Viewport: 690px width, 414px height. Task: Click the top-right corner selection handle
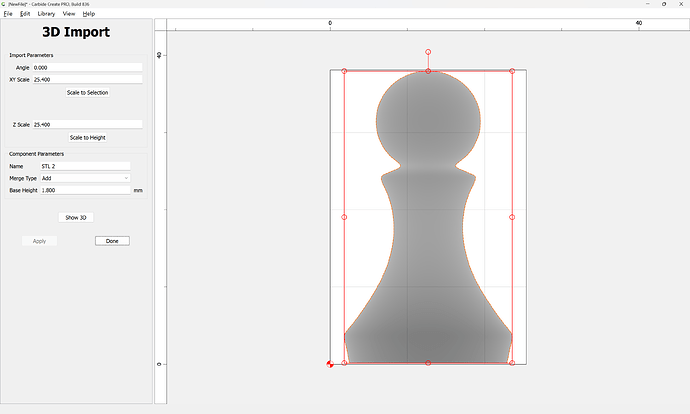[x=512, y=71]
